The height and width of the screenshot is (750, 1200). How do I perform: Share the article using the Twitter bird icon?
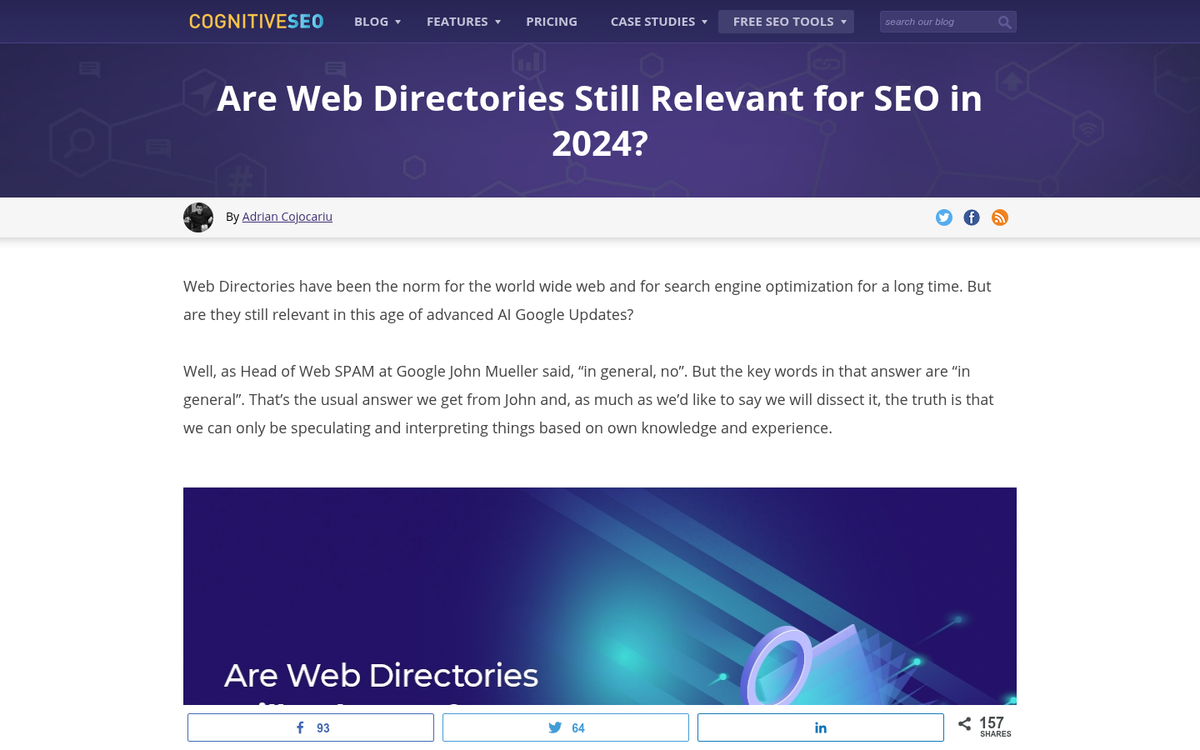pyautogui.click(x=565, y=727)
